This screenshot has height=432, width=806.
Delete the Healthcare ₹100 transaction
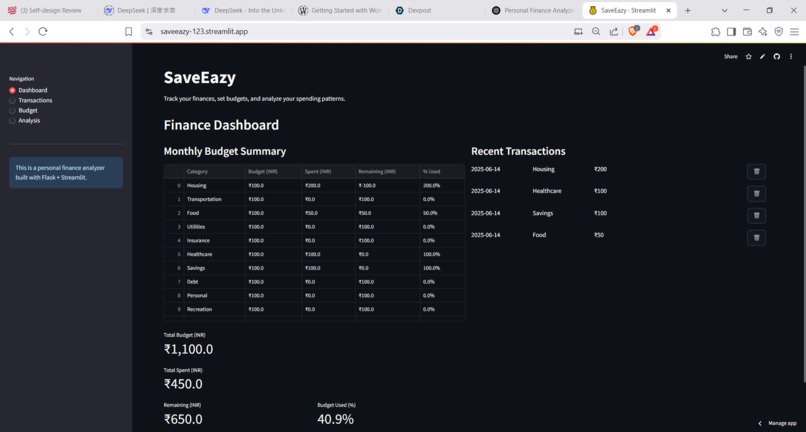(x=756, y=194)
